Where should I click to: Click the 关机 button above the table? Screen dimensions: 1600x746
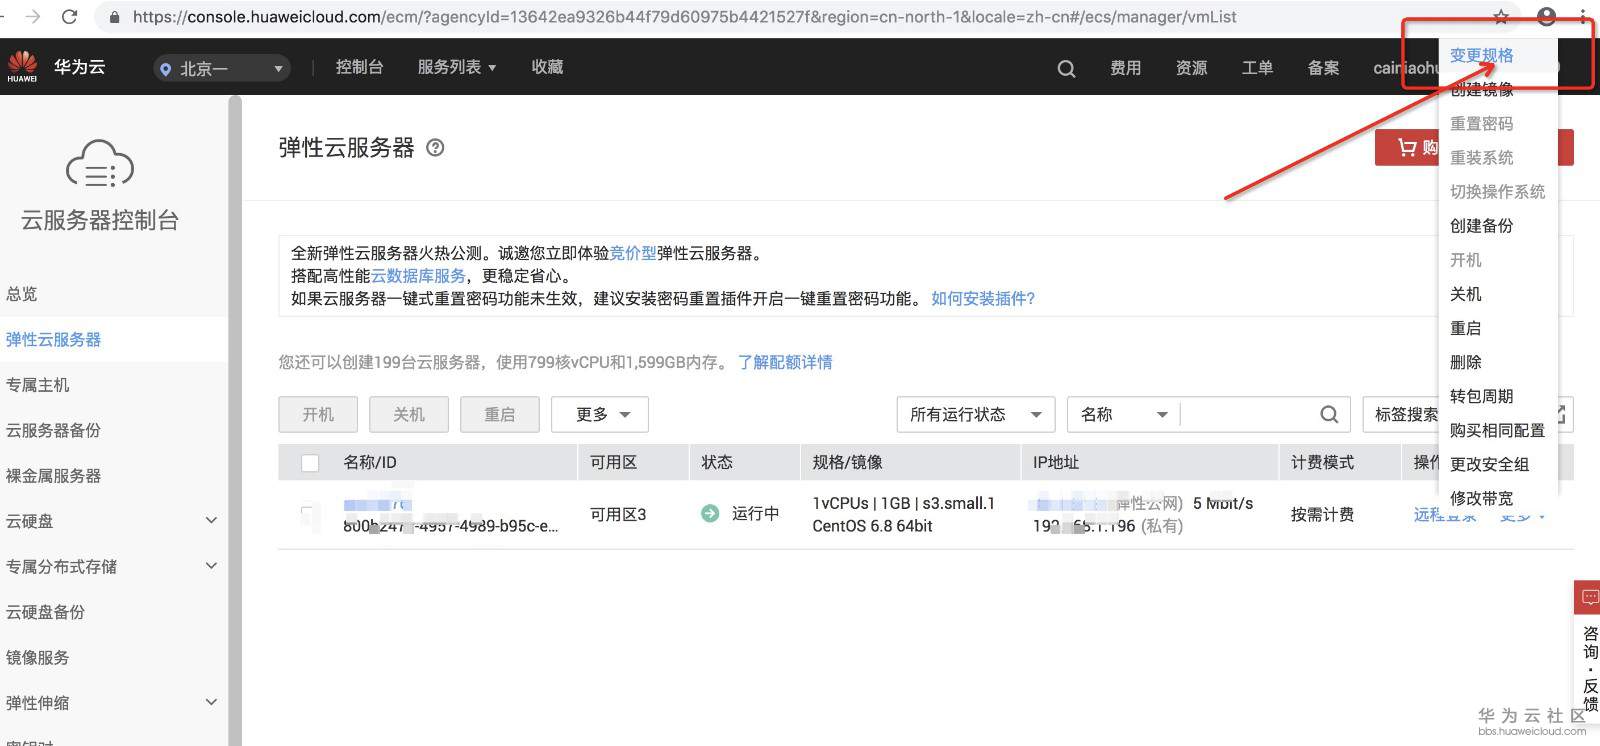408,414
